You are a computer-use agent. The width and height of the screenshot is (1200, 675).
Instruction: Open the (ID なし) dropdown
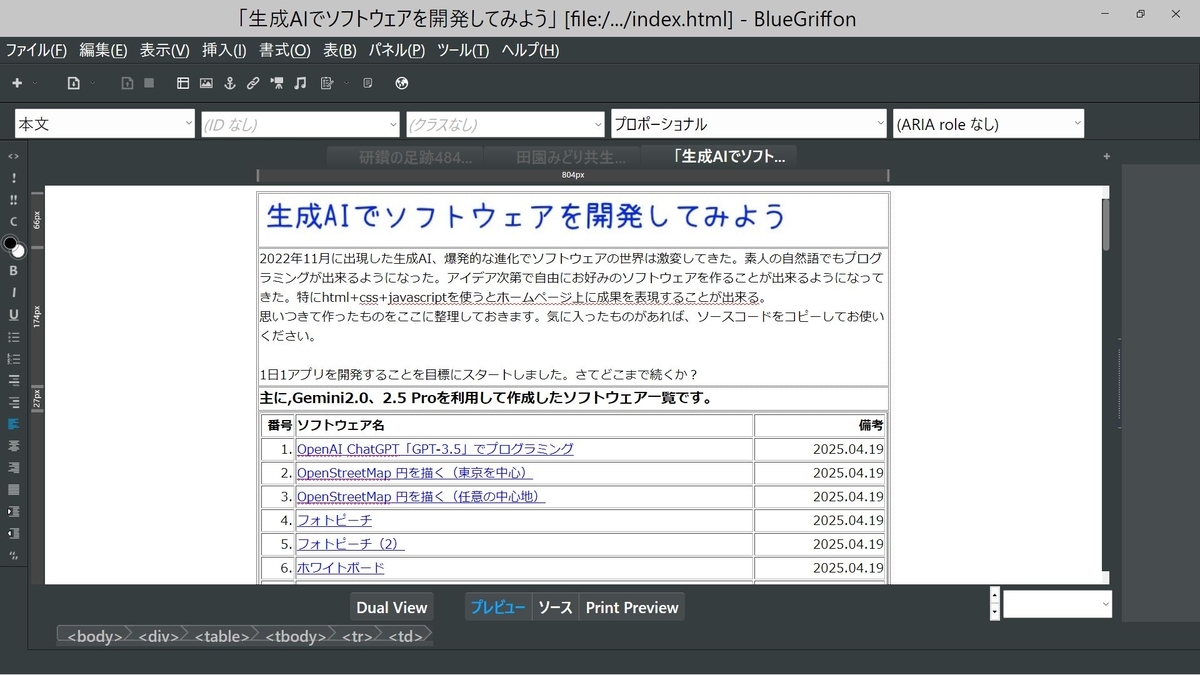[x=300, y=124]
